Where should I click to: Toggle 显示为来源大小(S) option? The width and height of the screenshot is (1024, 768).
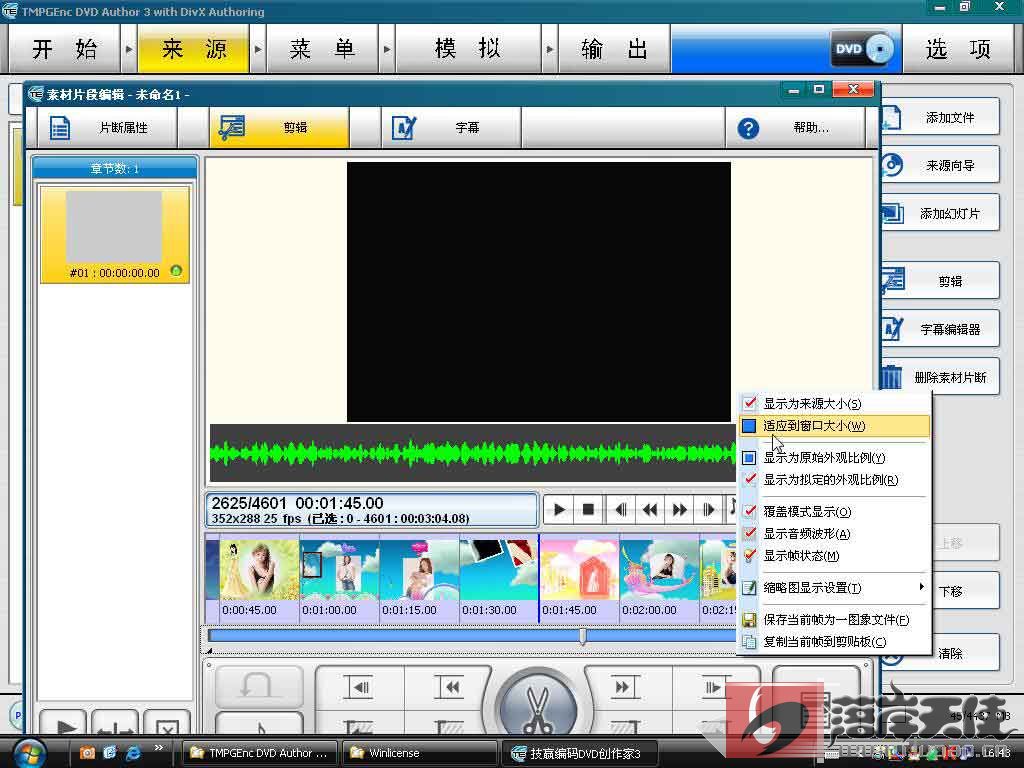pyautogui.click(x=835, y=404)
